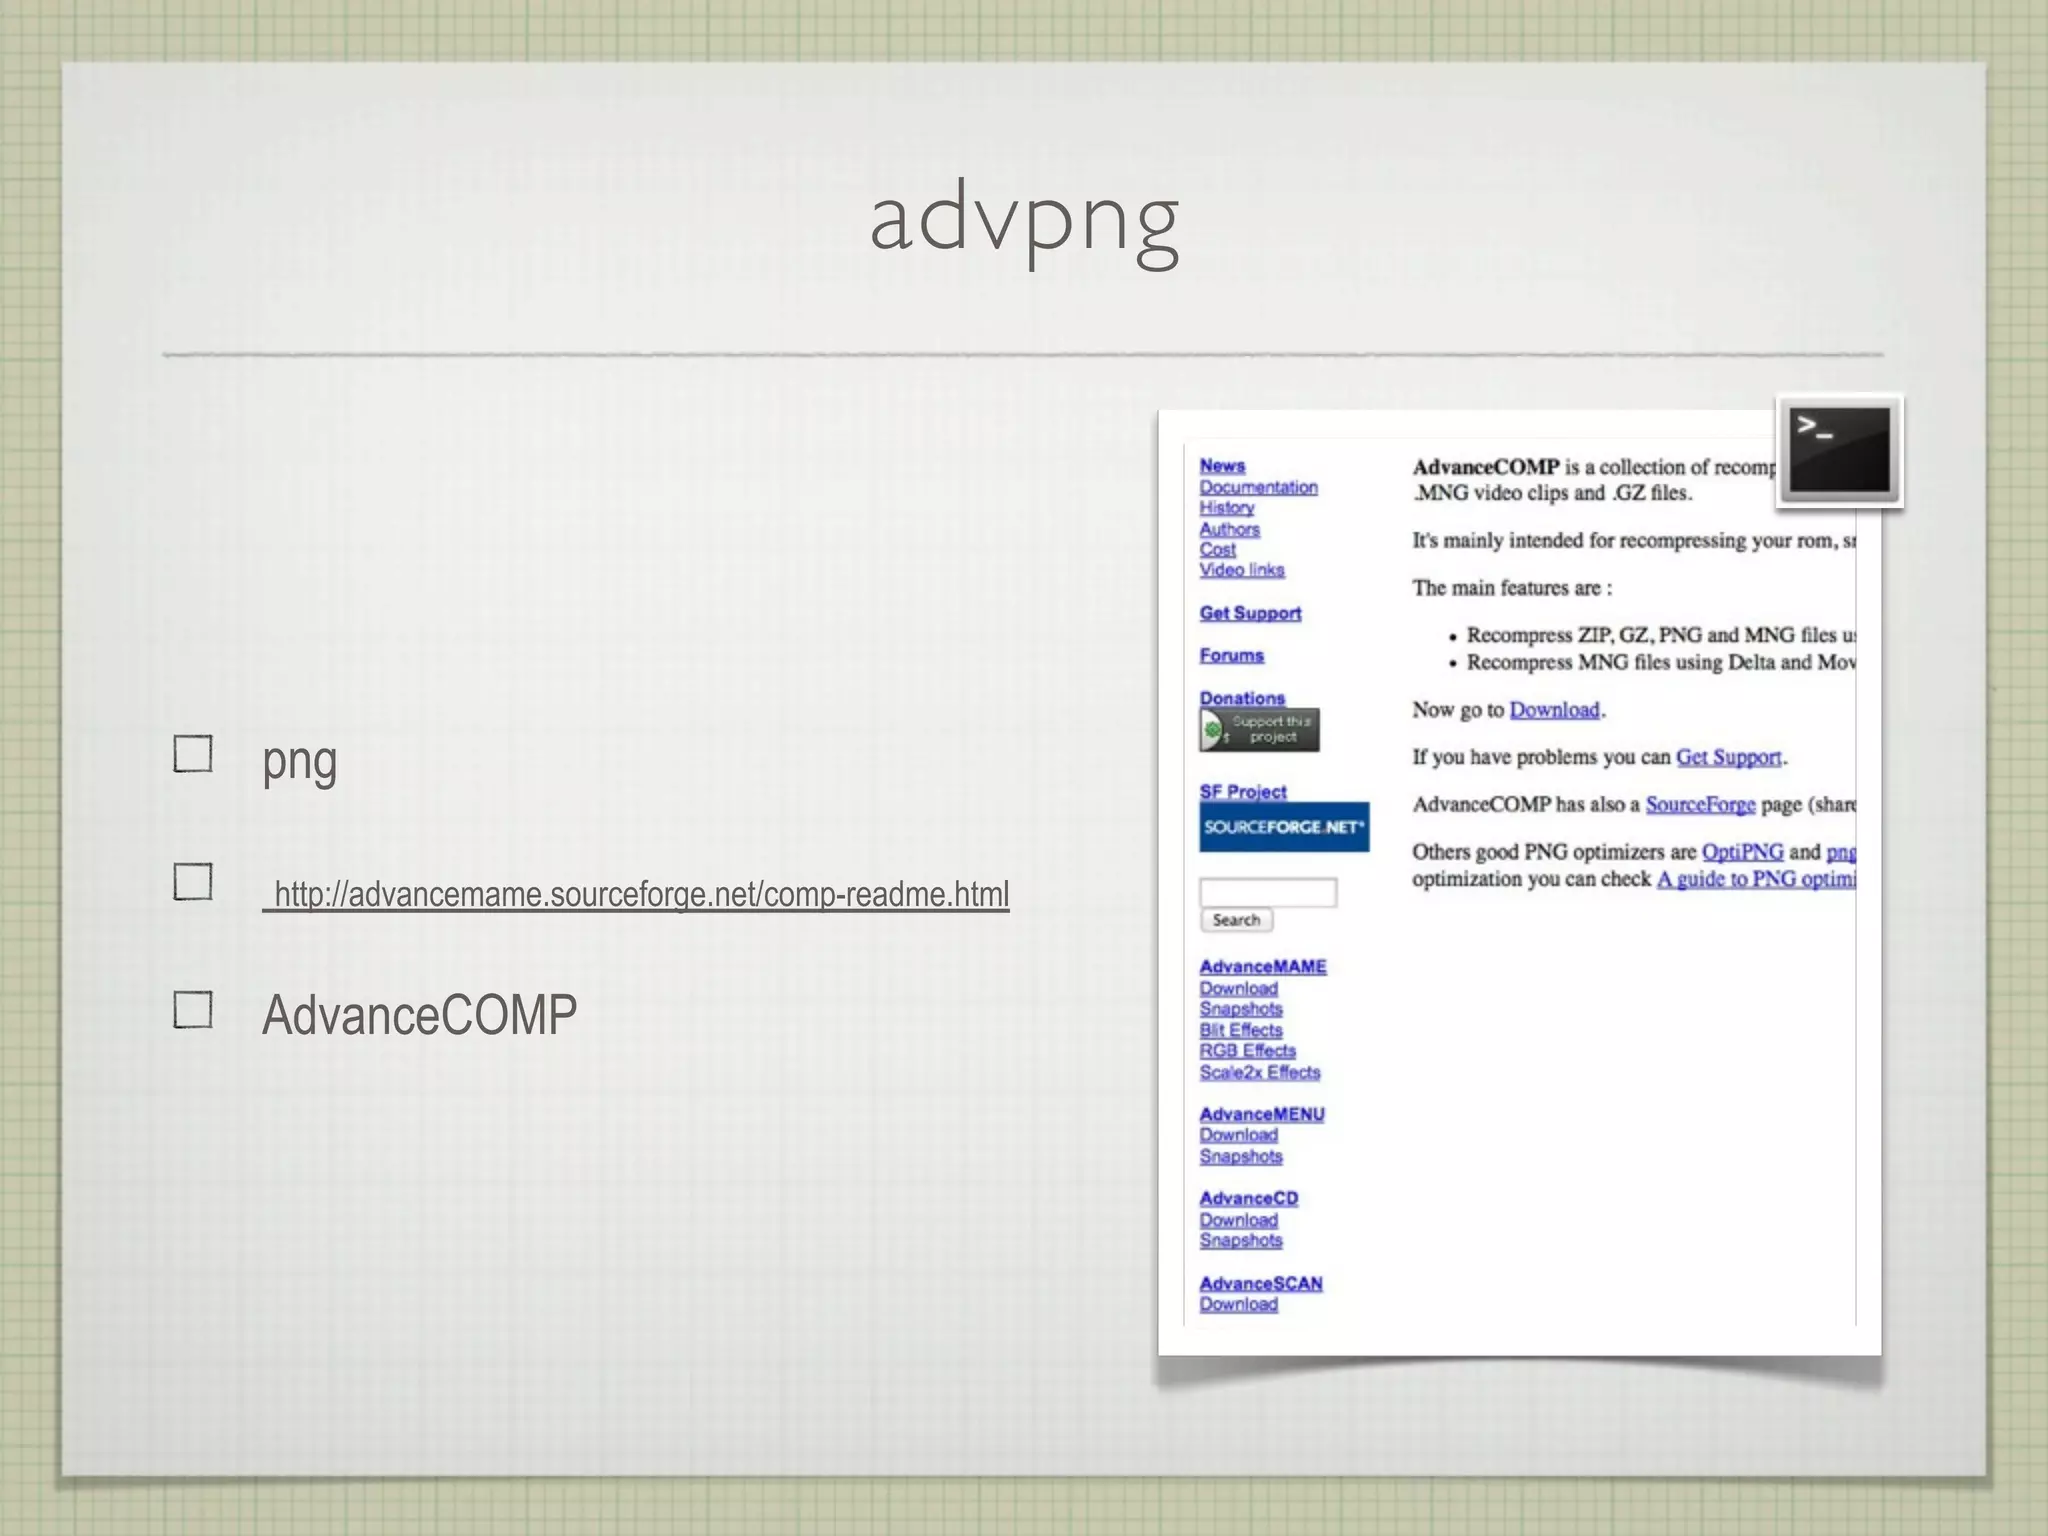The width and height of the screenshot is (2048, 1536).
Task: Open the SF Project link
Action: point(1243,791)
